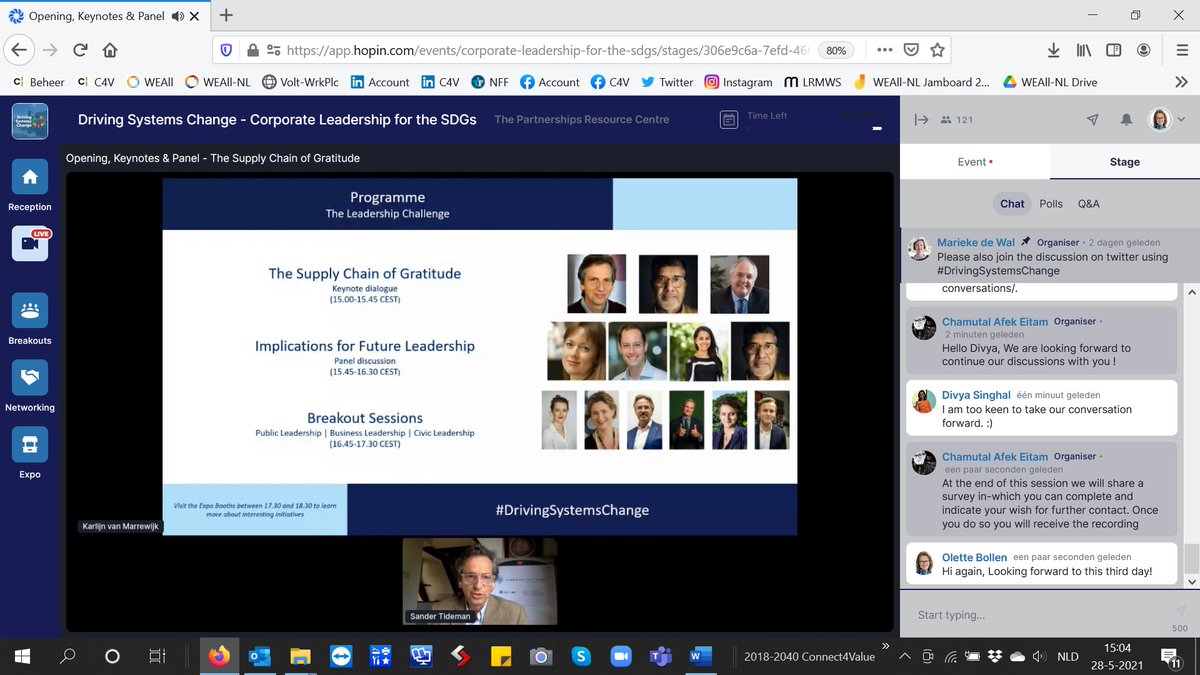Open the Firefox downloads panel

pos(1054,50)
